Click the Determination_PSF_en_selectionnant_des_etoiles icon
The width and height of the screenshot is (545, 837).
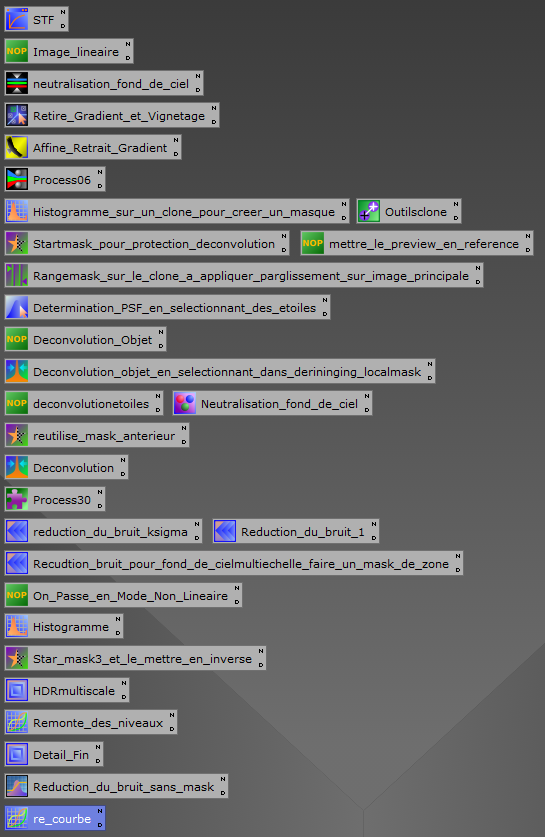pyautogui.click(x=17, y=308)
